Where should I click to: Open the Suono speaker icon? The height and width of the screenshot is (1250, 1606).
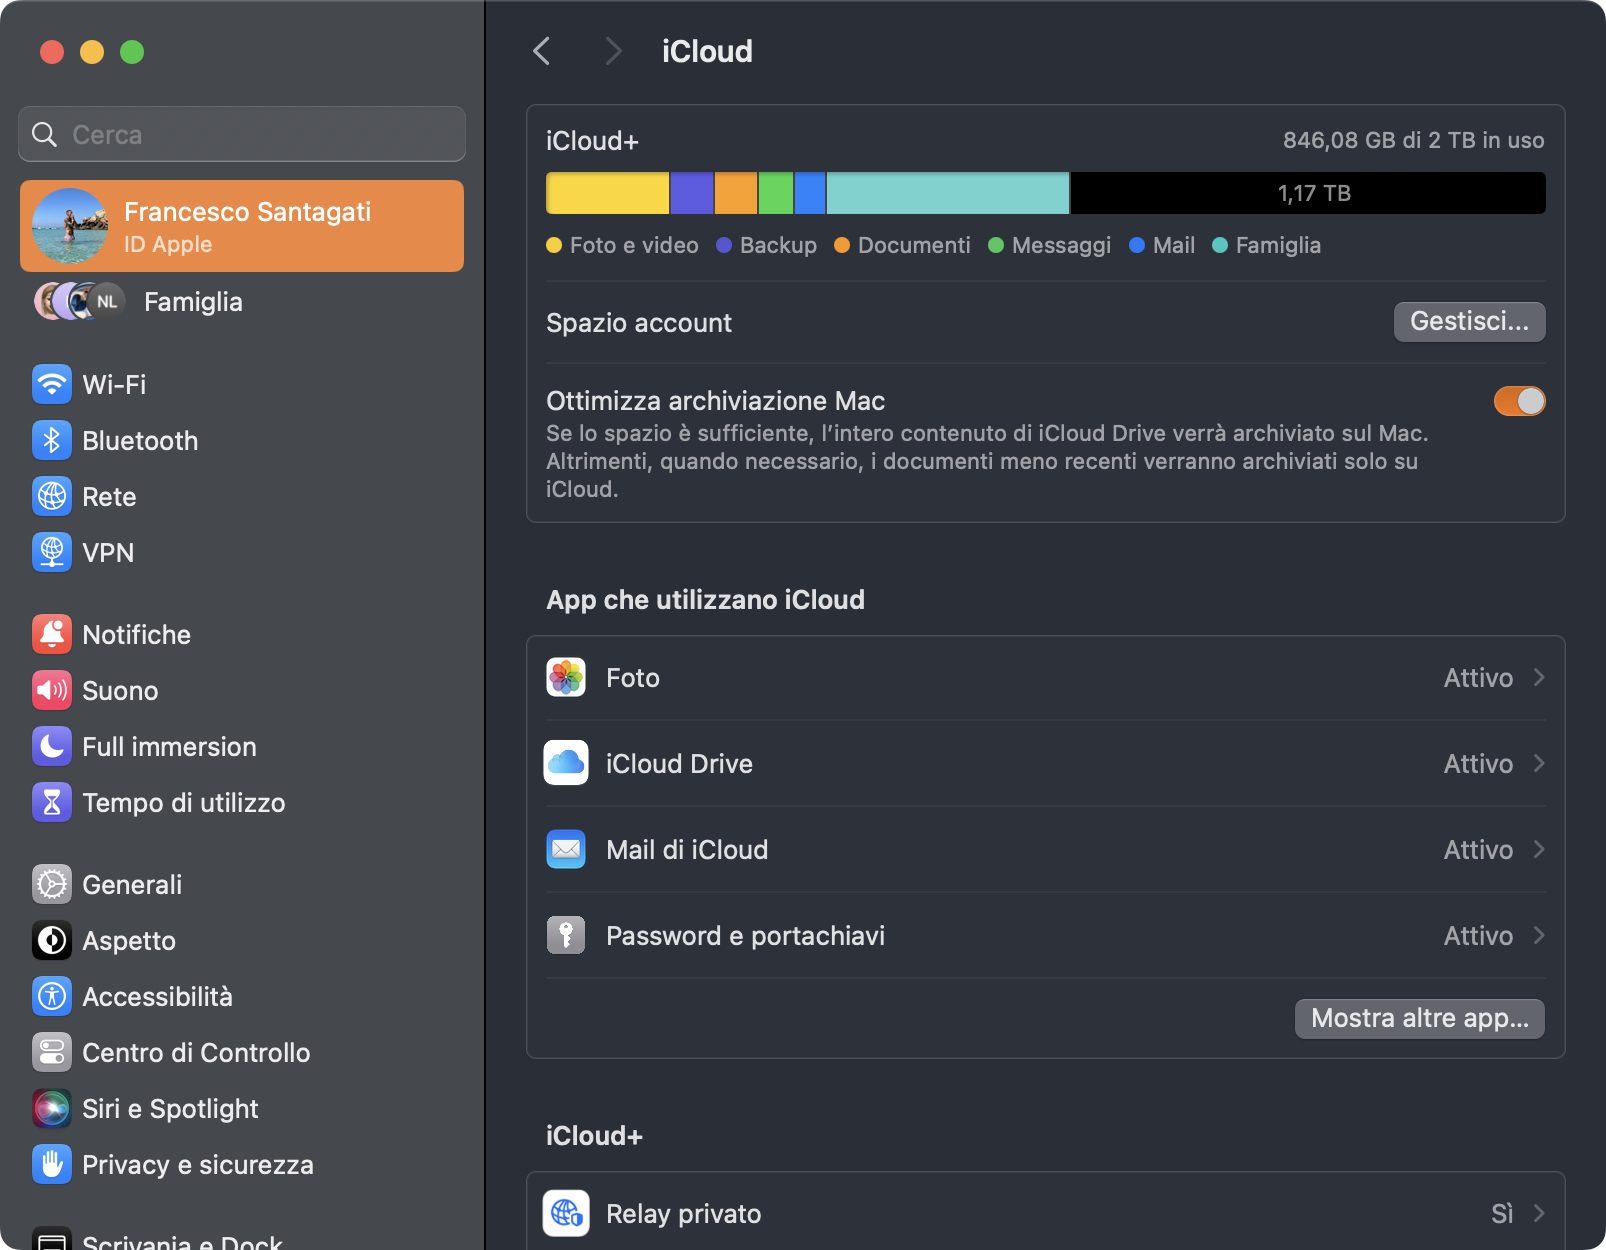[x=52, y=690]
